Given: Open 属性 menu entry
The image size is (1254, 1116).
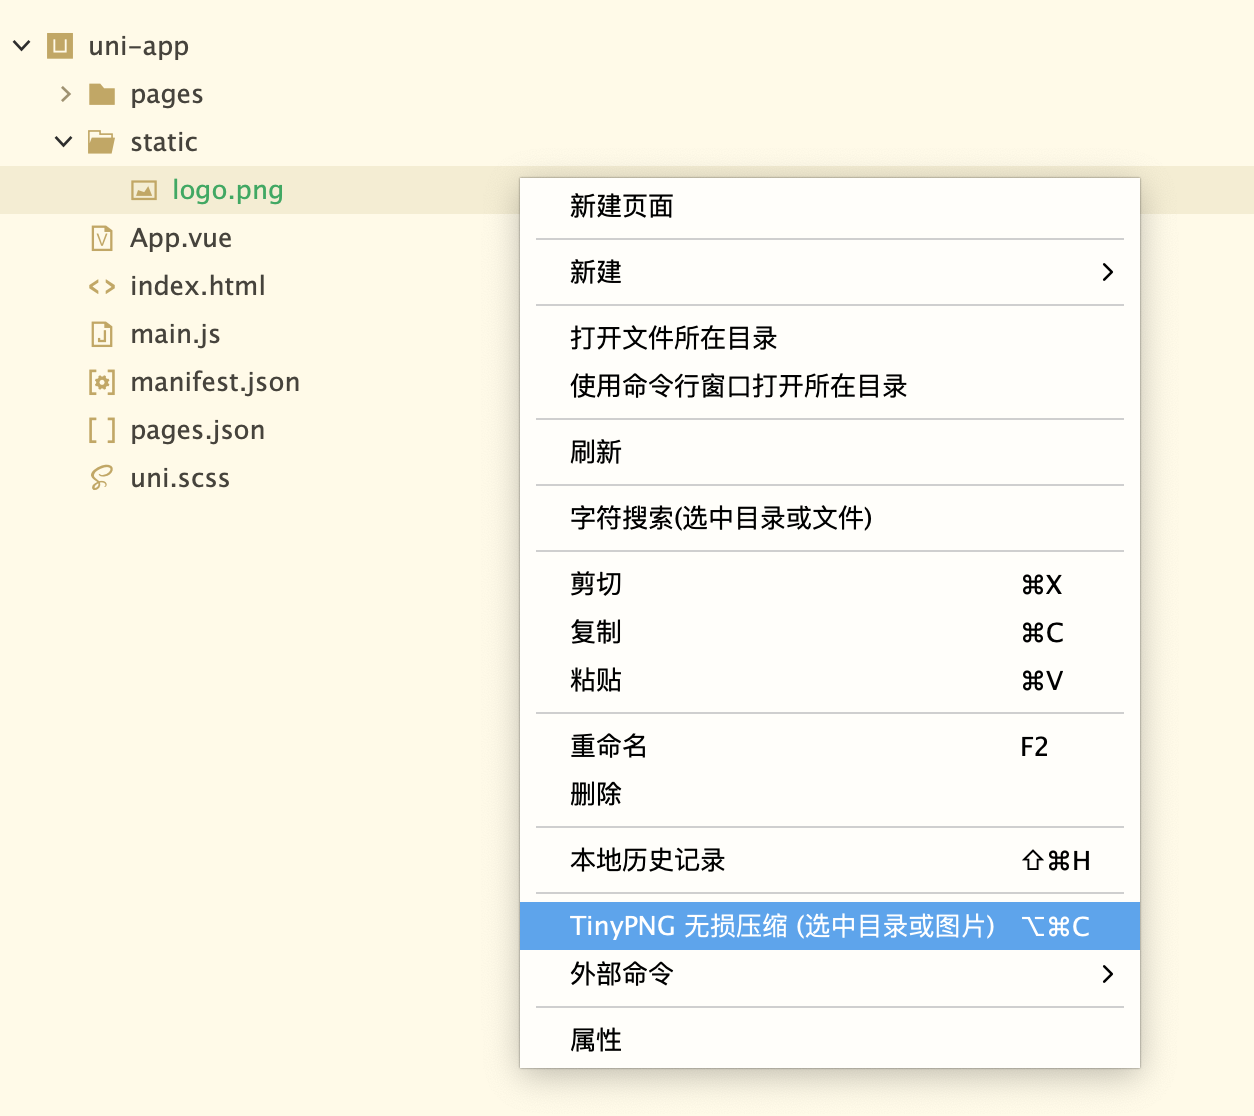Looking at the screenshot, I should click(830, 1040).
